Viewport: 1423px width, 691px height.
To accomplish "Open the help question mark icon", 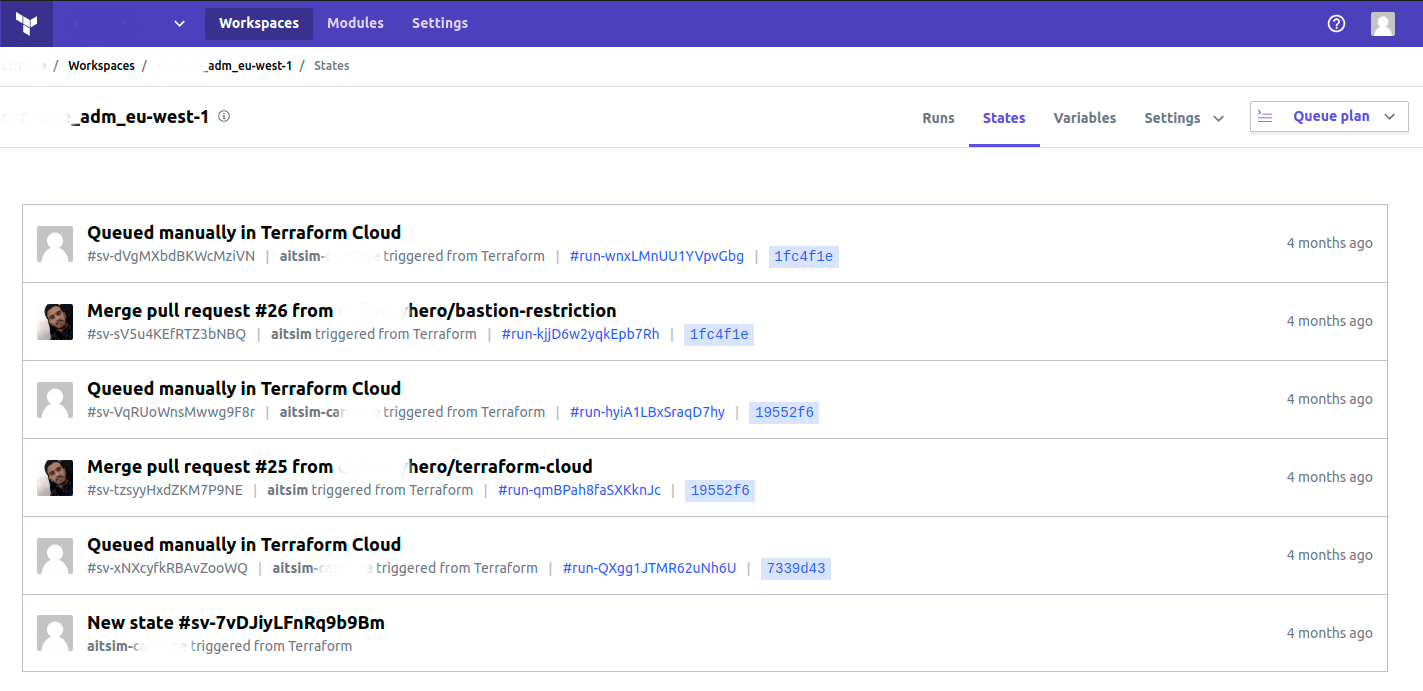I will point(1336,24).
